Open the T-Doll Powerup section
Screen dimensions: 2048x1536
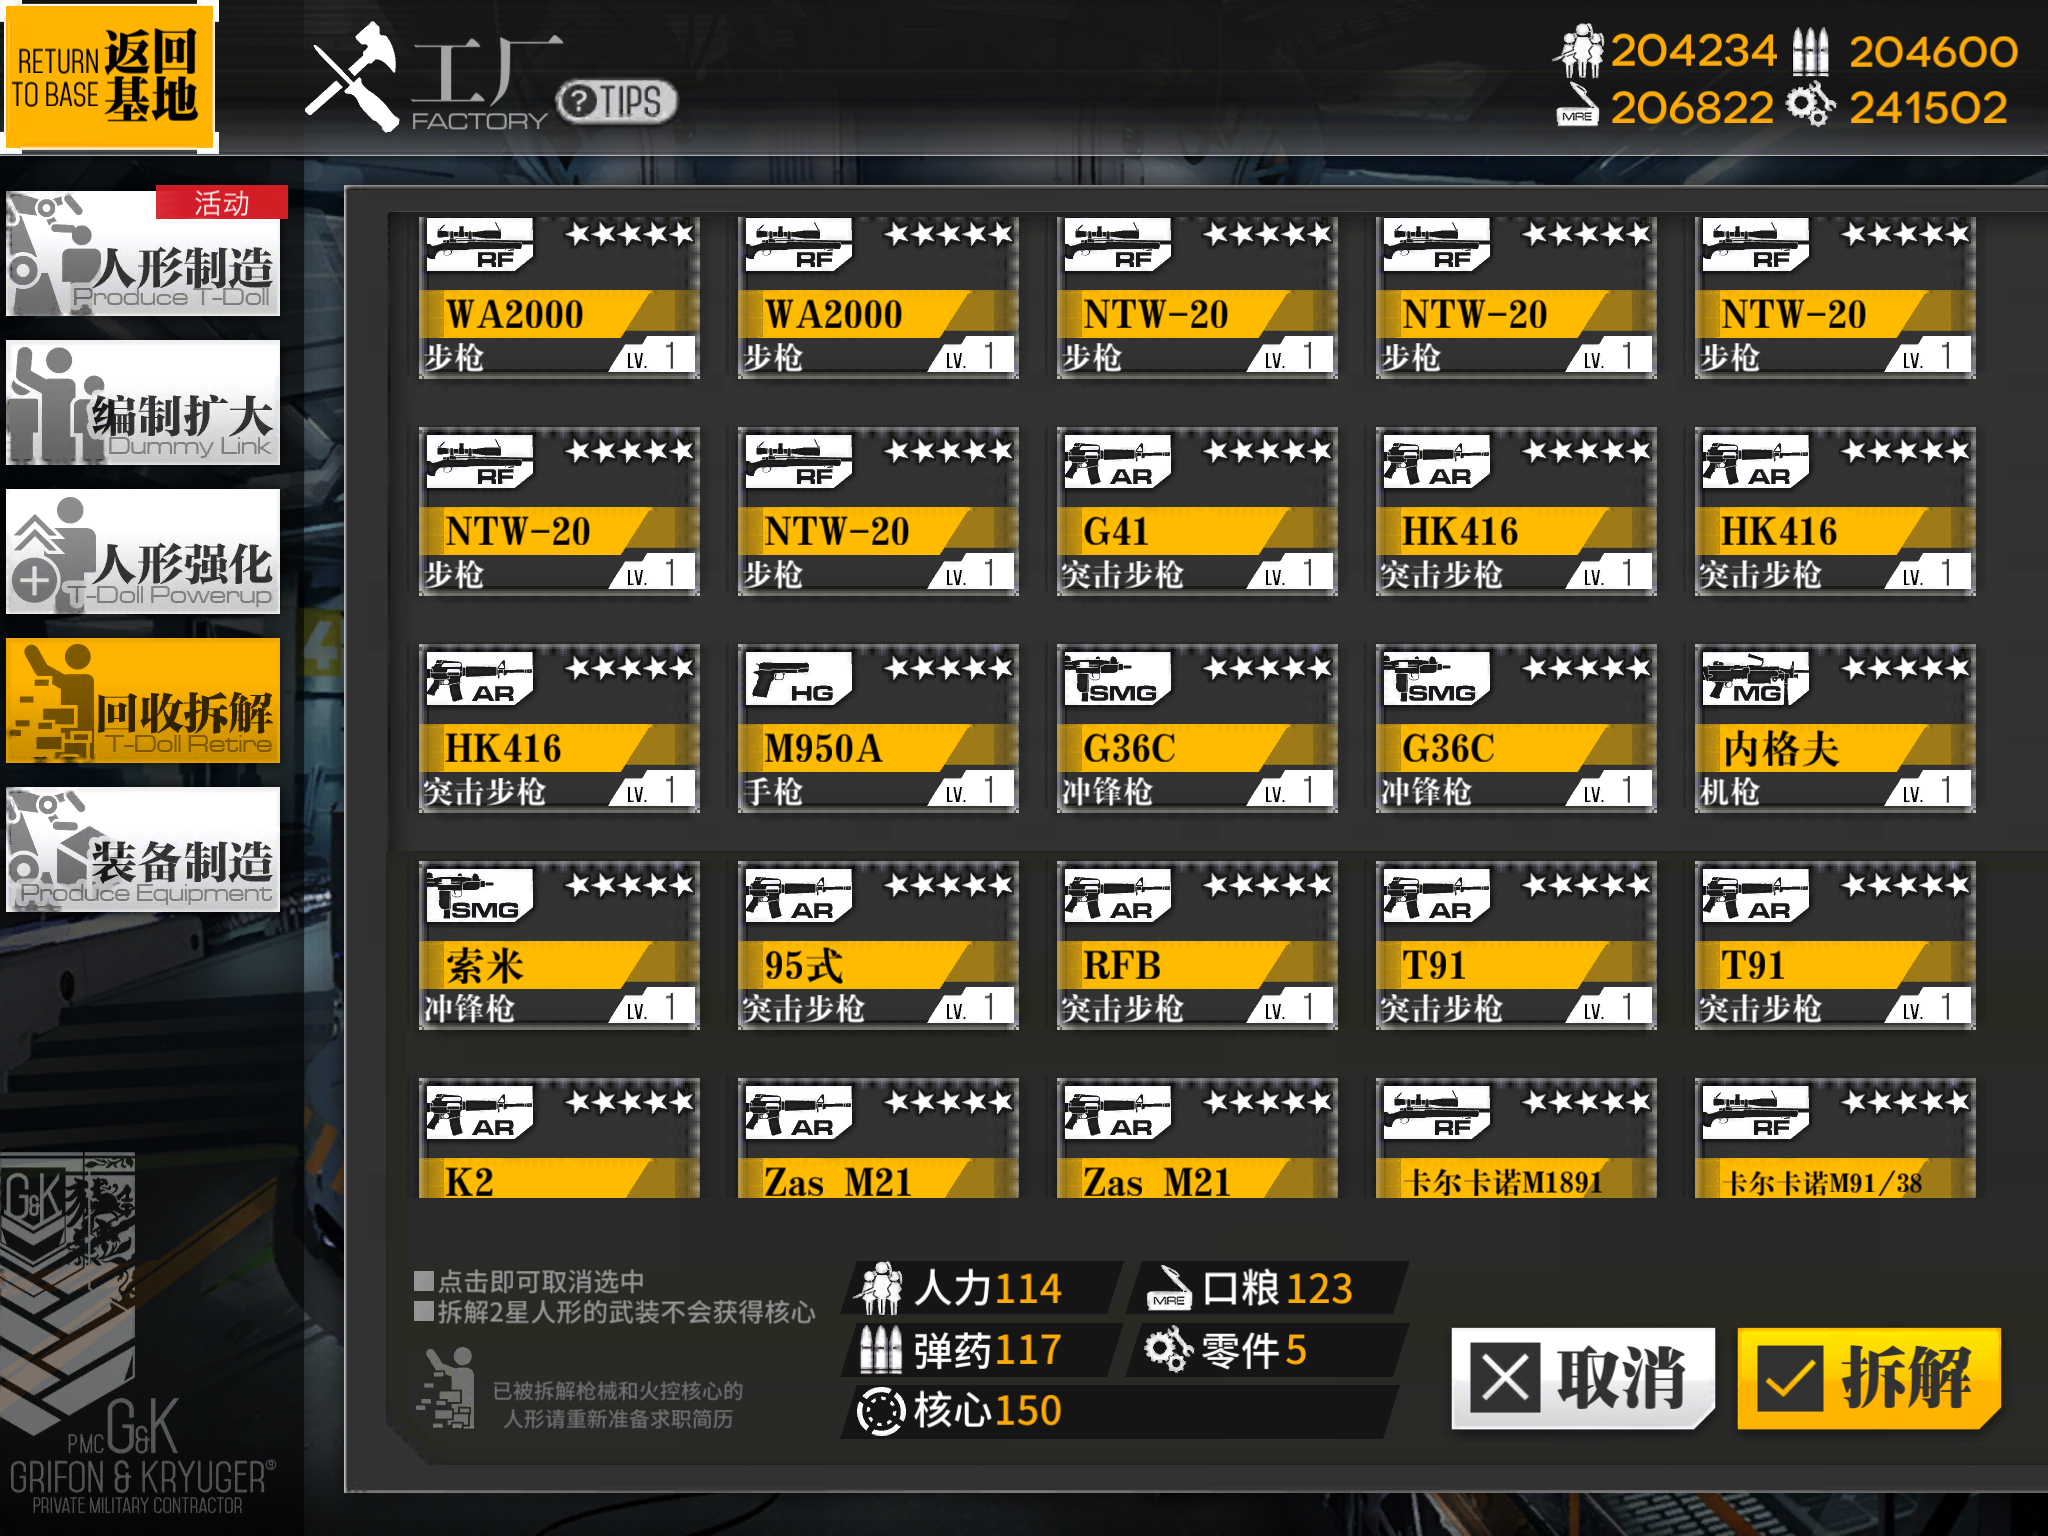[143, 551]
